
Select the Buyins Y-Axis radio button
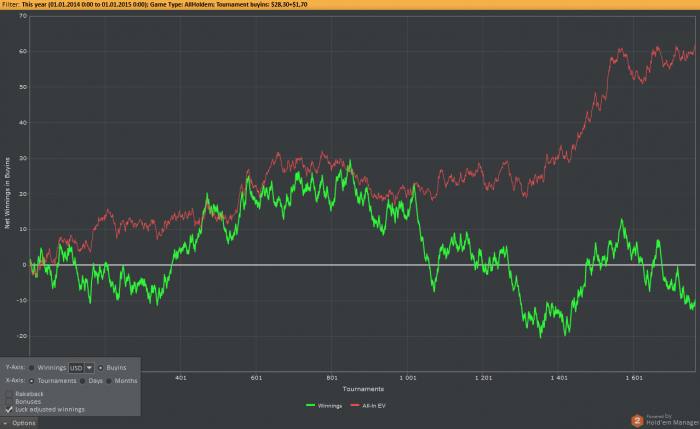point(100,368)
